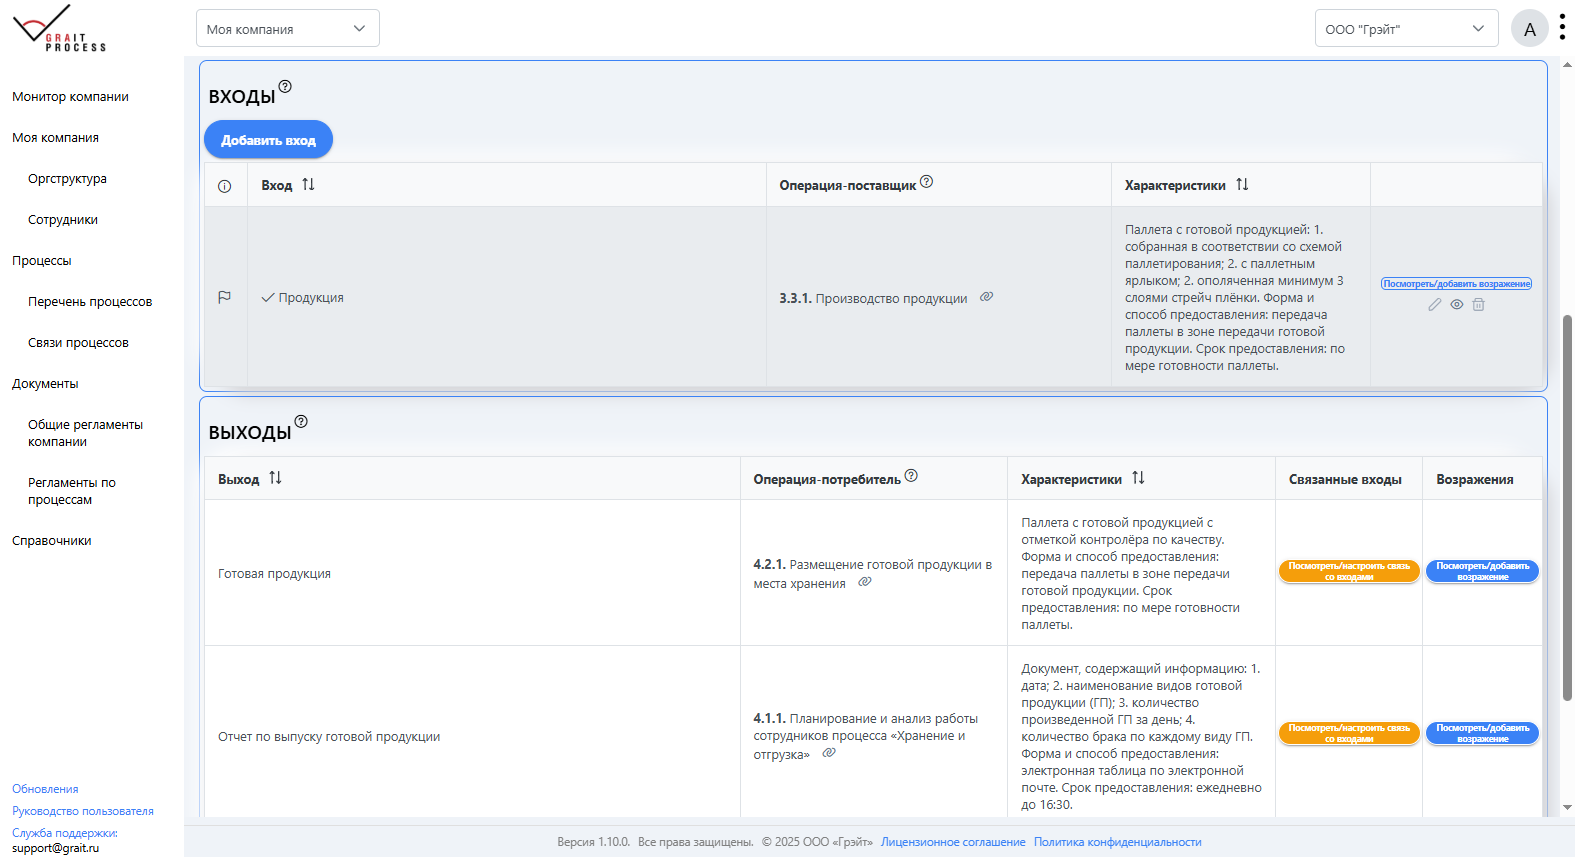The height and width of the screenshot is (857, 1575).
Task: Open Перечень процессов in sidebar
Action: [90, 302]
